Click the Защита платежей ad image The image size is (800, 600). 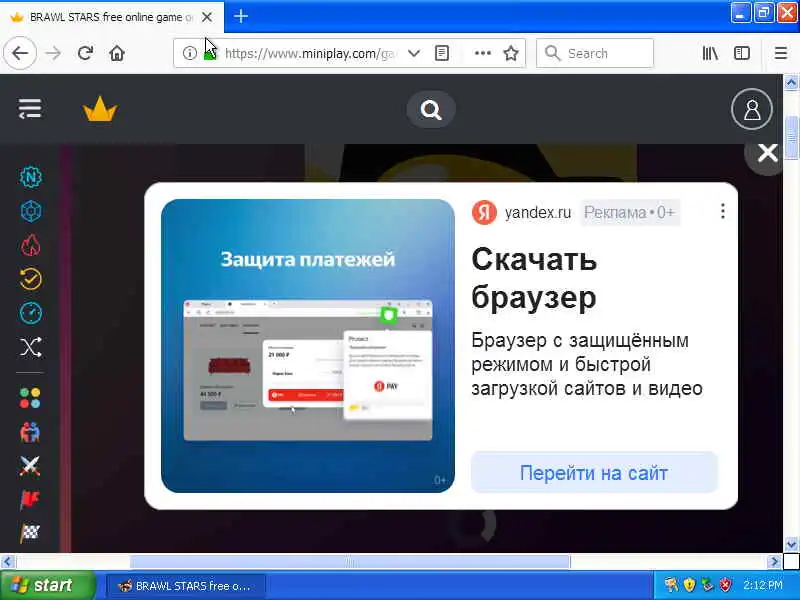[308, 346]
